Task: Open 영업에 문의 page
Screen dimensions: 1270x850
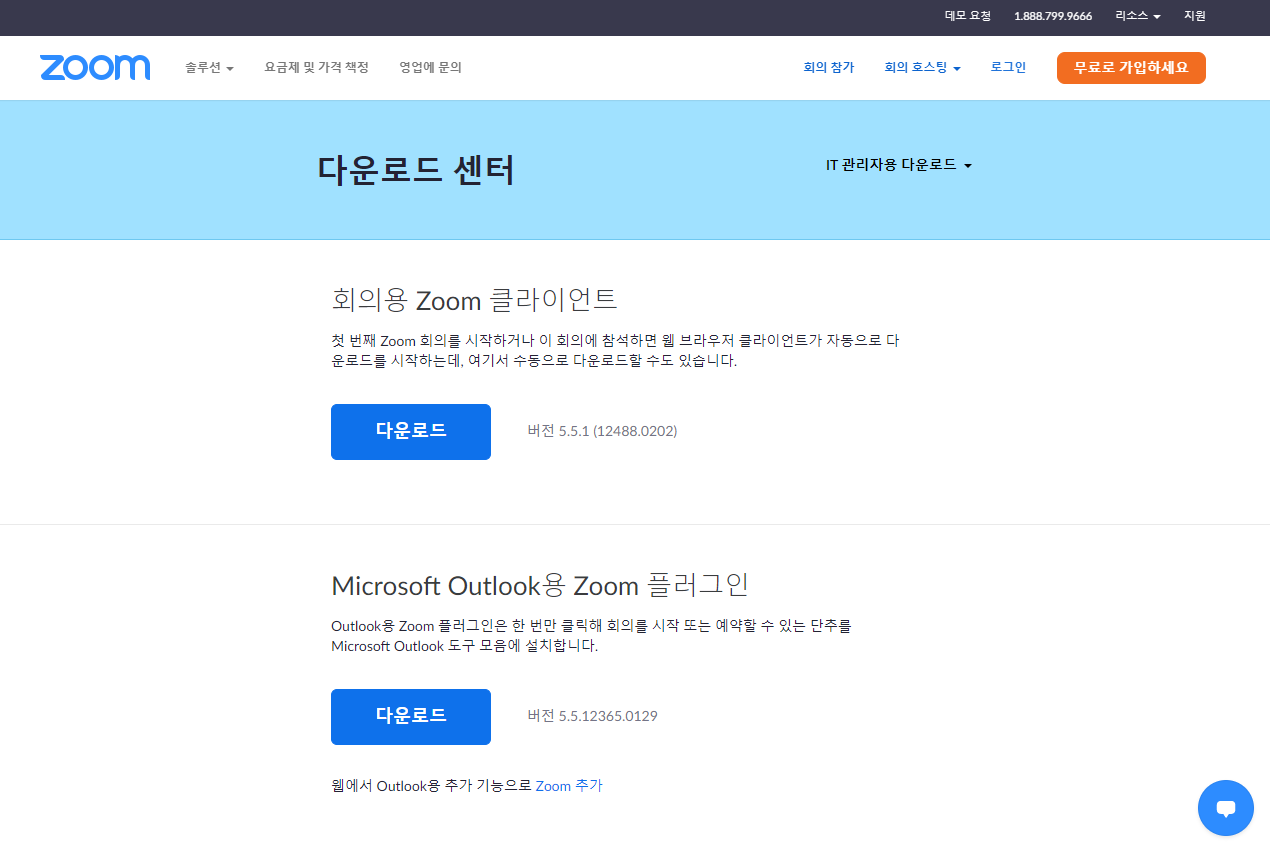Action: [x=430, y=68]
